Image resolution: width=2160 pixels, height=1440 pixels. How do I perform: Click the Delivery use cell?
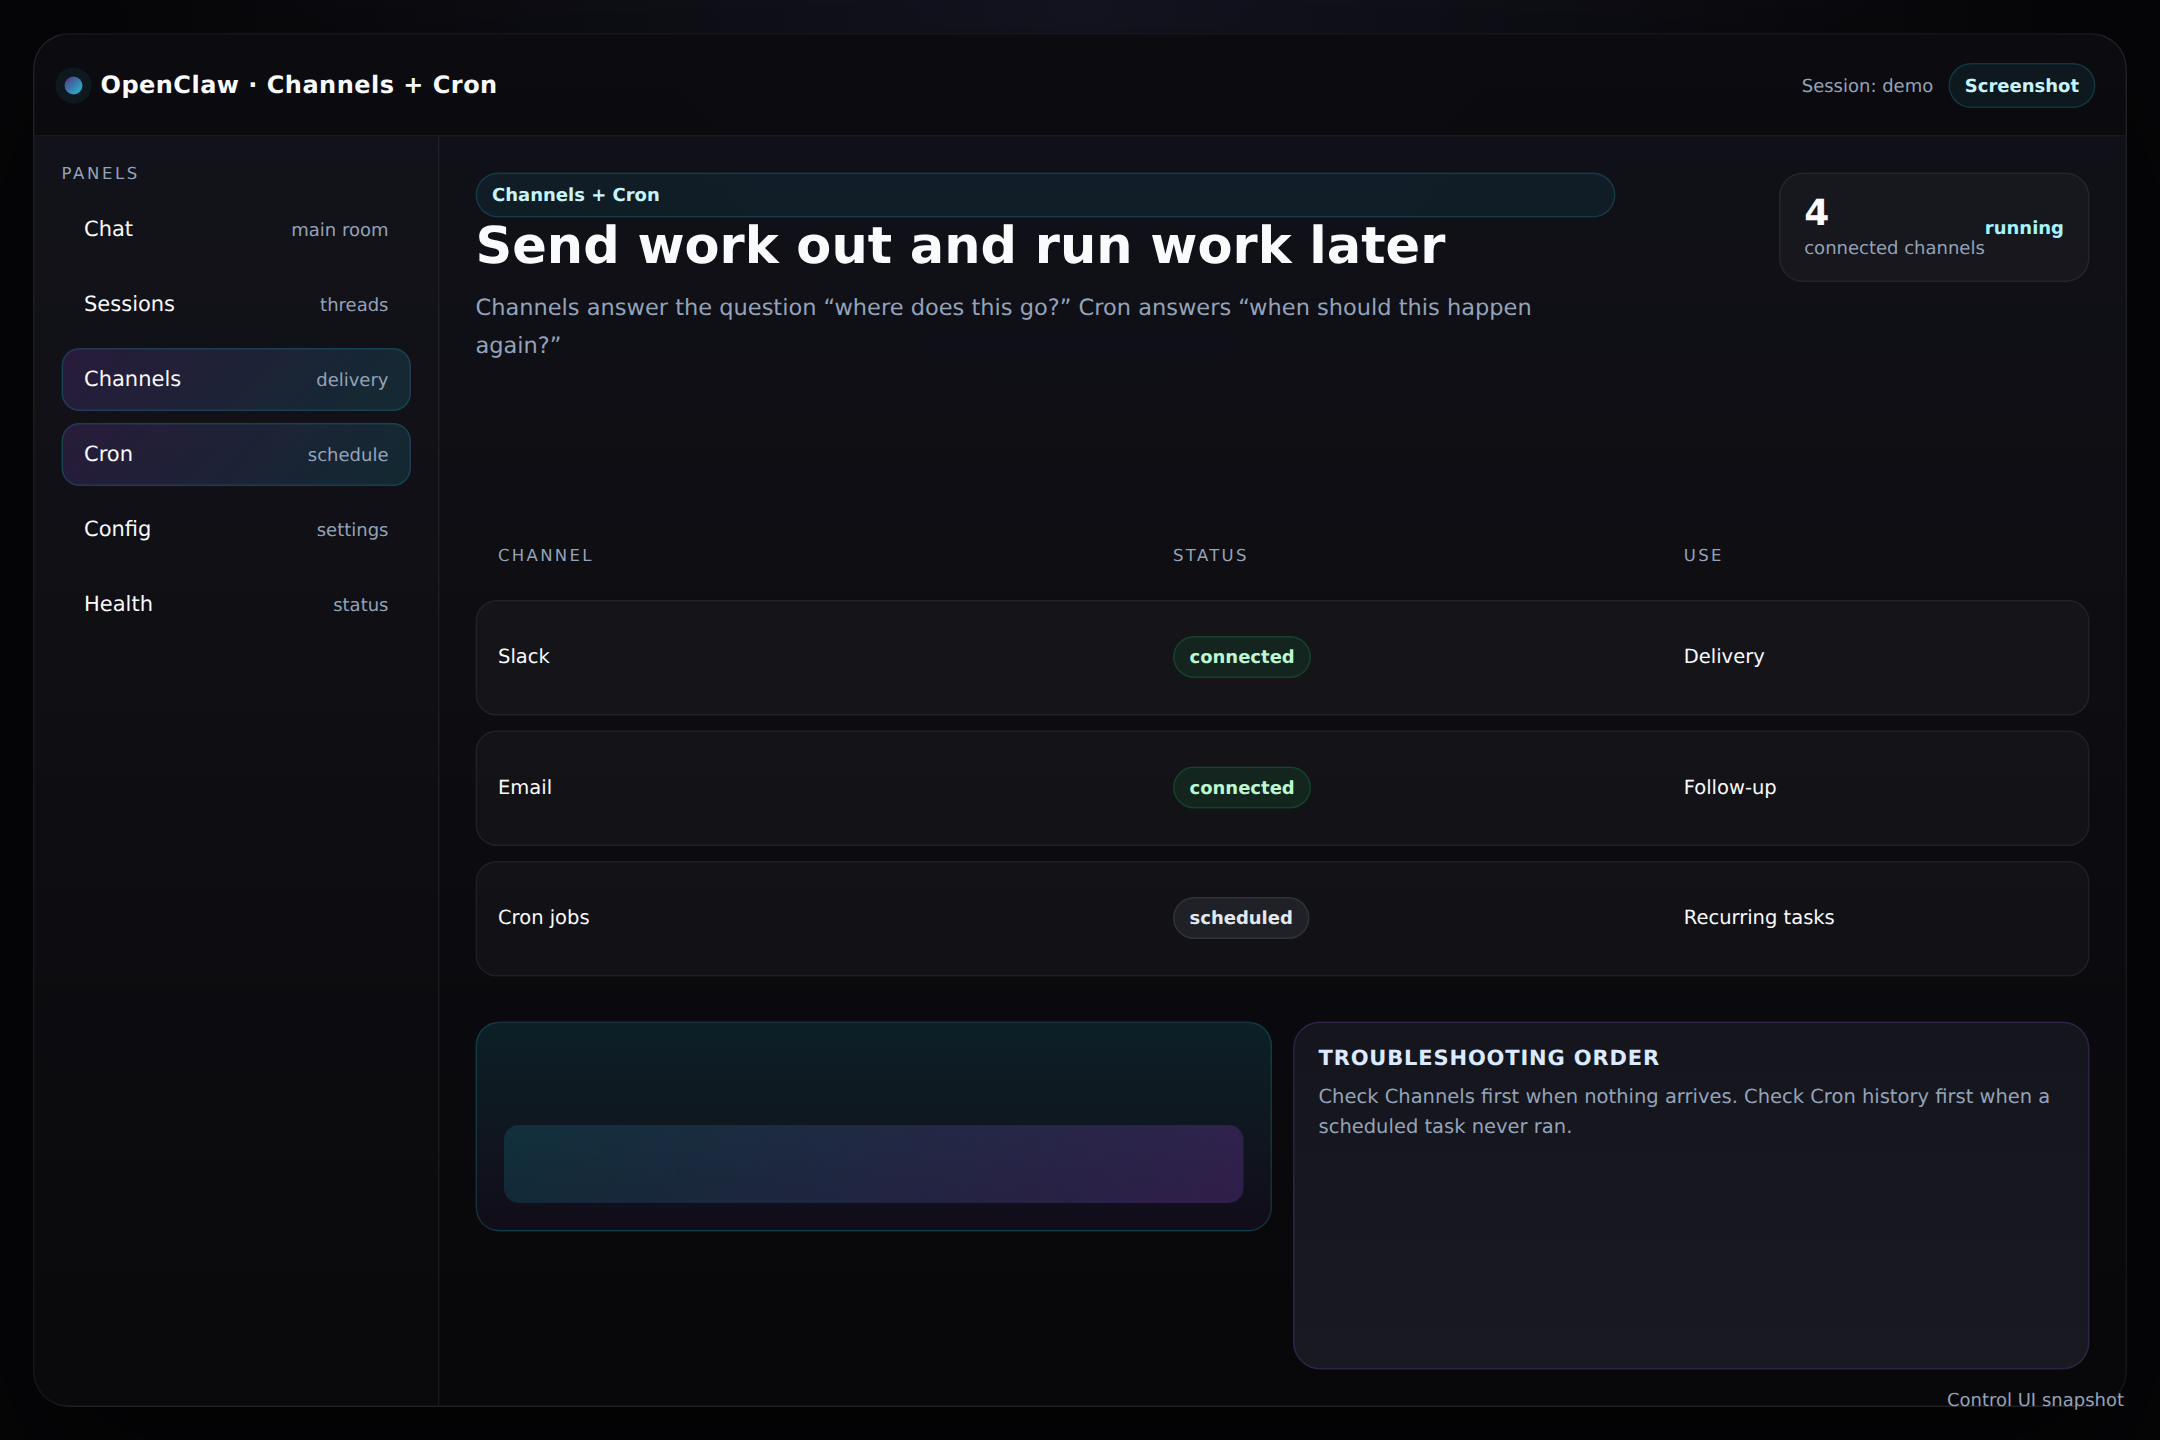click(1724, 657)
